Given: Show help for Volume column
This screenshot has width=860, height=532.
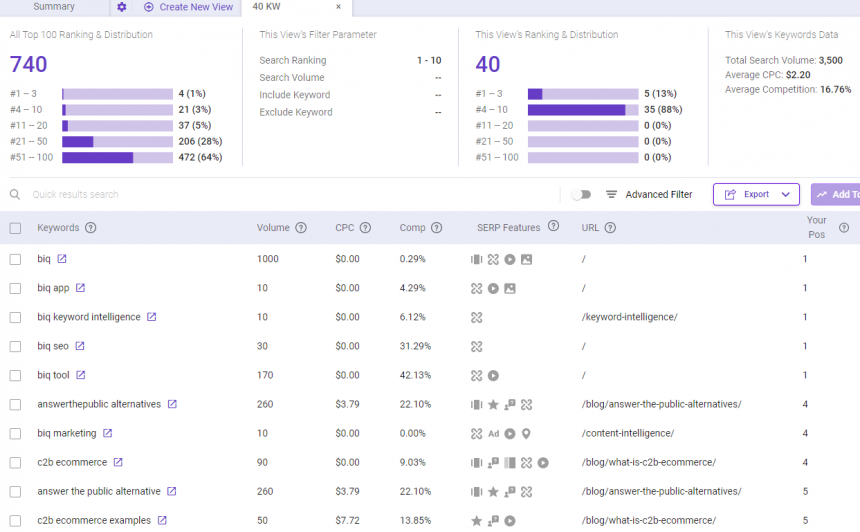Looking at the screenshot, I should (x=301, y=228).
